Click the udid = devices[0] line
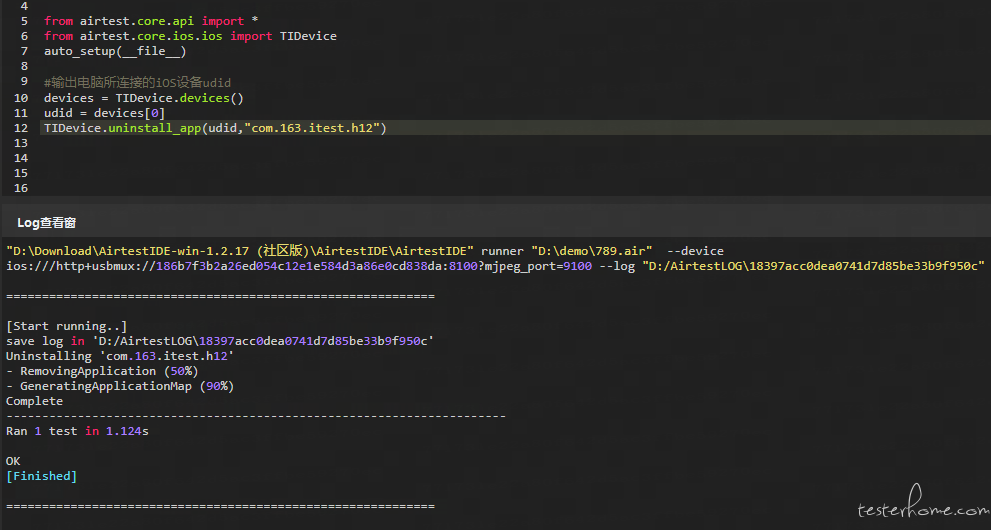This screenshot has width=991, height=530. [104, 113]
